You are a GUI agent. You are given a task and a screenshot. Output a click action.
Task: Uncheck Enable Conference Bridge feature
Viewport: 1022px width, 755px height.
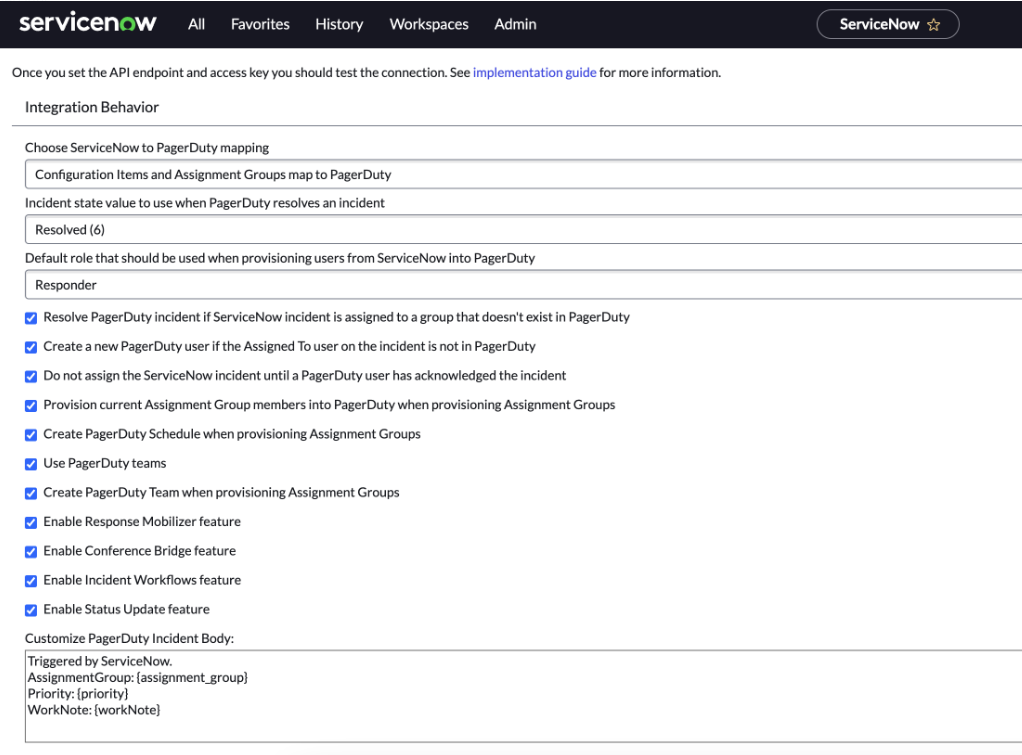pyautogui.click(x=30, y=551)
